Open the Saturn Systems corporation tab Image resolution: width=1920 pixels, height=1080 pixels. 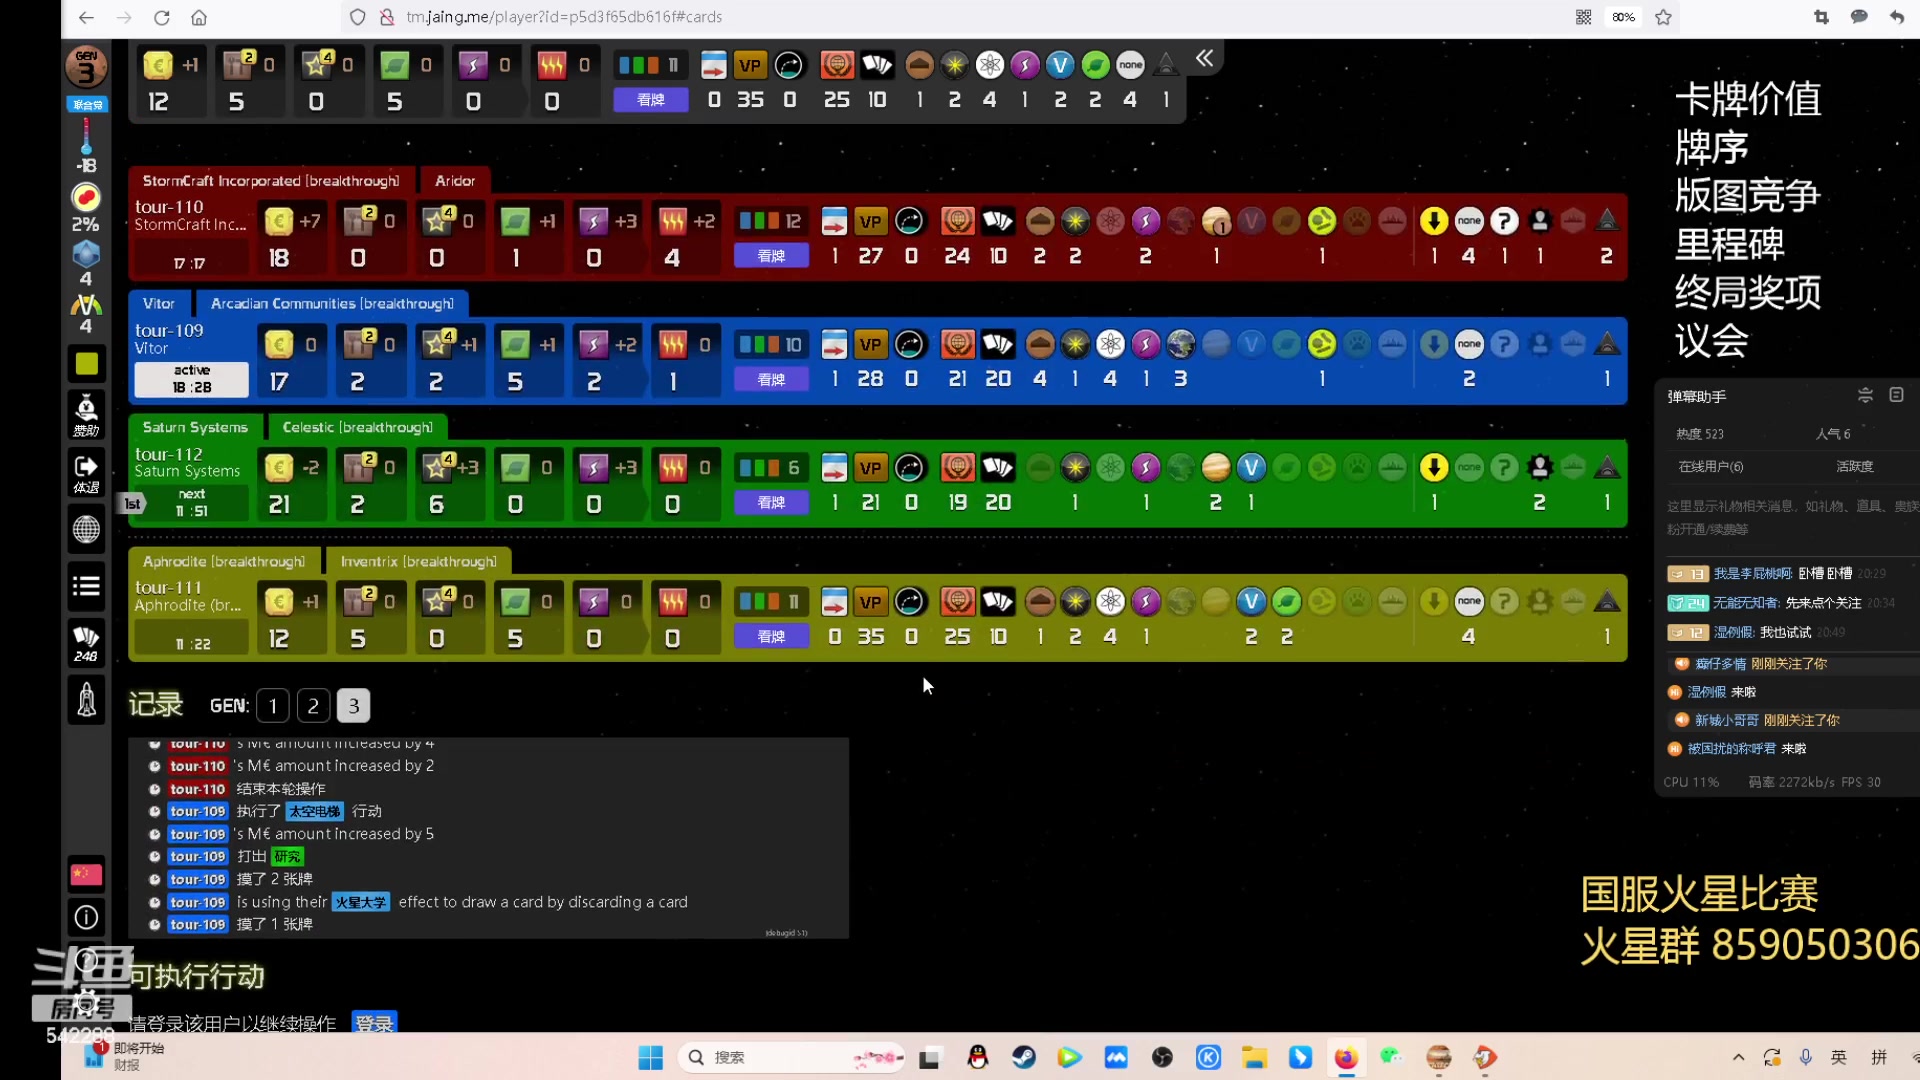point(195,427)
